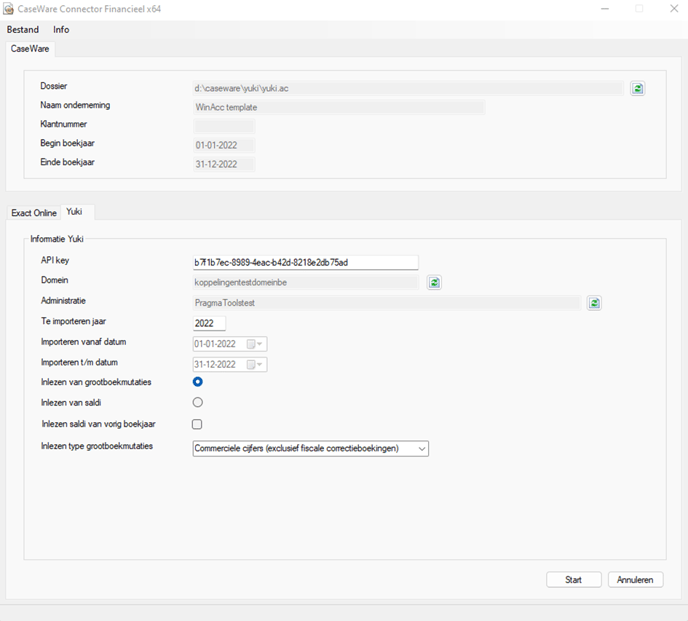Expand the Importeren t/m datum dropdown arrow
Image resolution: width=688 pixels, height=621 pixels.
point(261,364)
